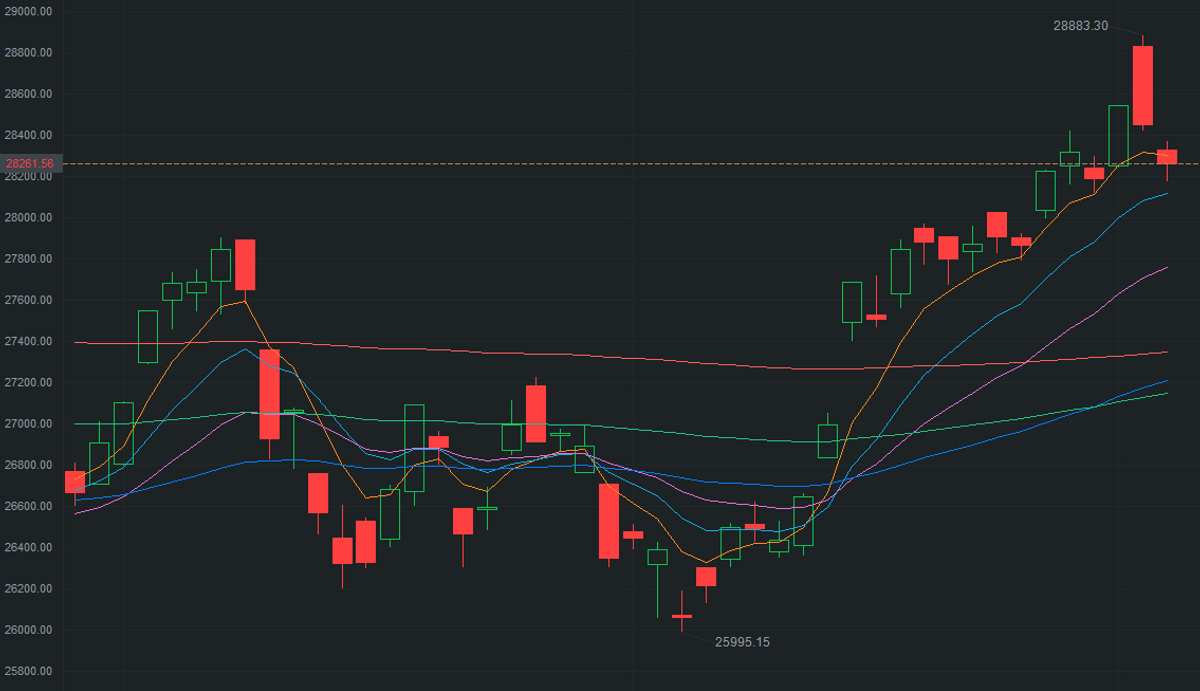The width and height of the screenshot is (1200, 691).
Task: Click the 27200.00 axis label
Action: (x=28, y=383)
